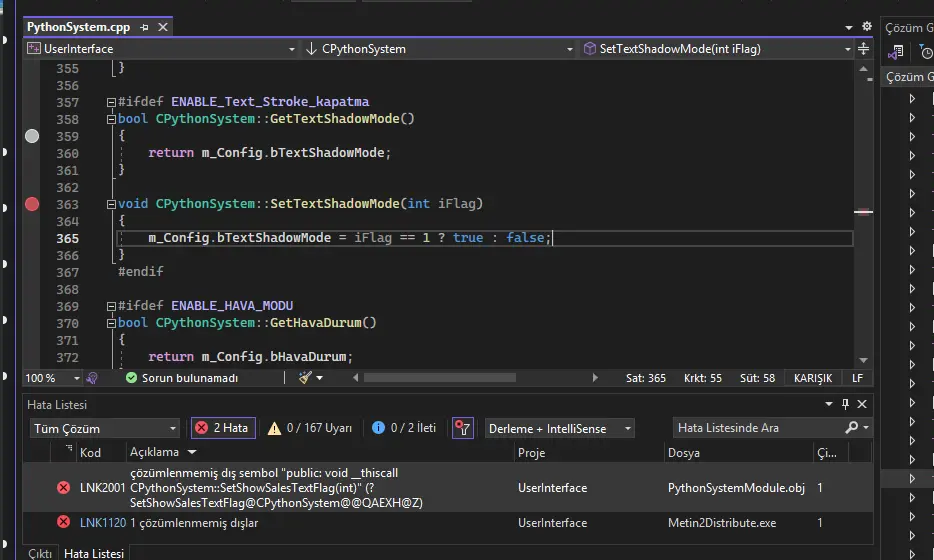Open the Tüm Çözüm scope dropdown
This screenshot has width=934, height=560.
coord(104,428)
